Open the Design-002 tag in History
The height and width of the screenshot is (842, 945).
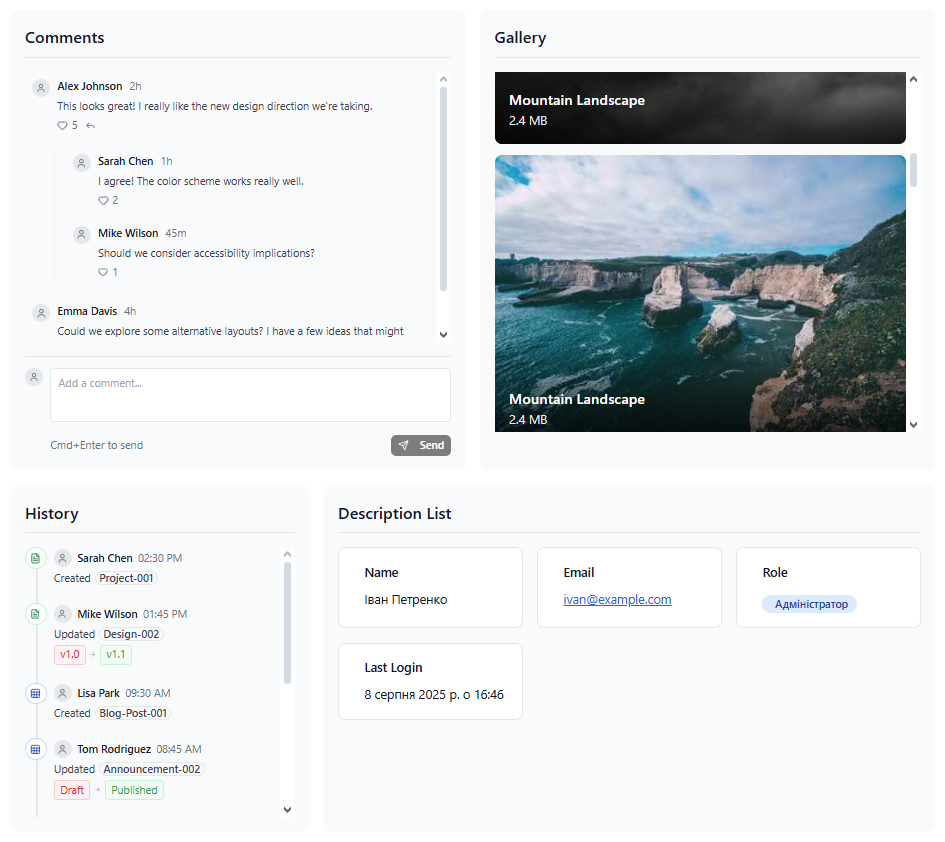pos(131,634)
